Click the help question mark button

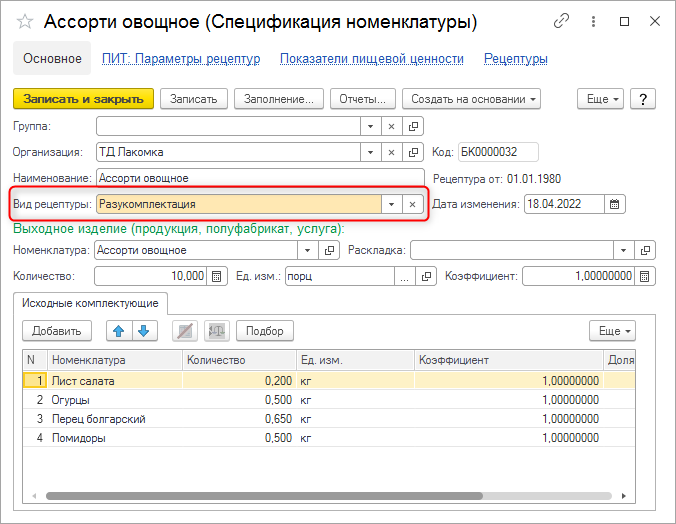[642, 98]
